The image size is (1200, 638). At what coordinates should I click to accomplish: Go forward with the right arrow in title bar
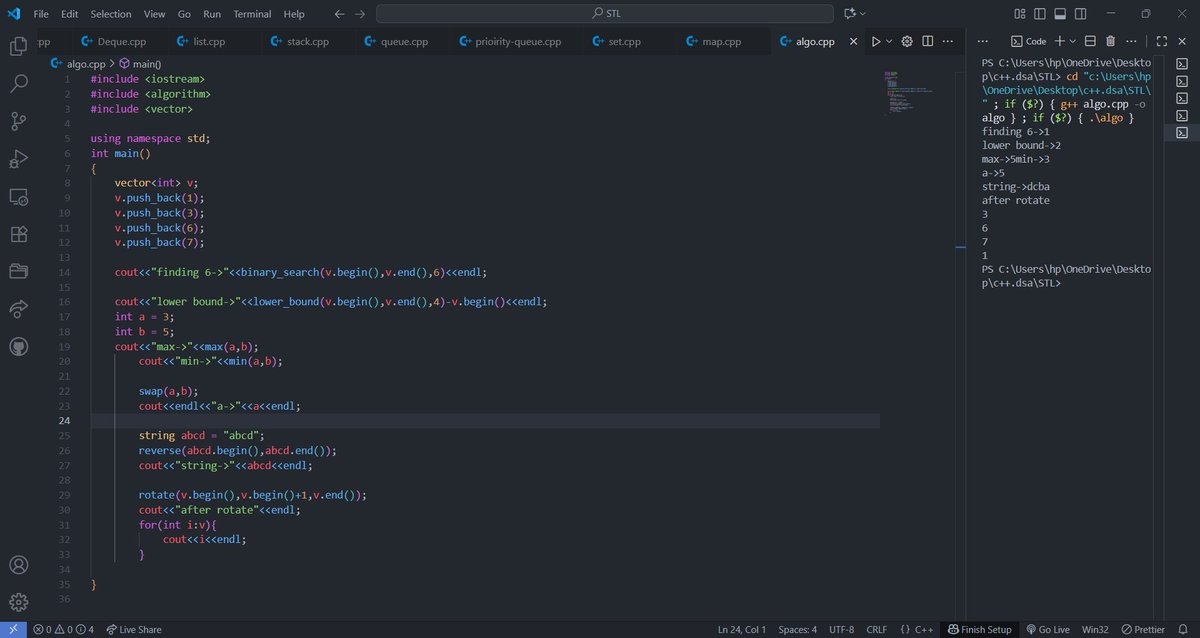(360, 14)
